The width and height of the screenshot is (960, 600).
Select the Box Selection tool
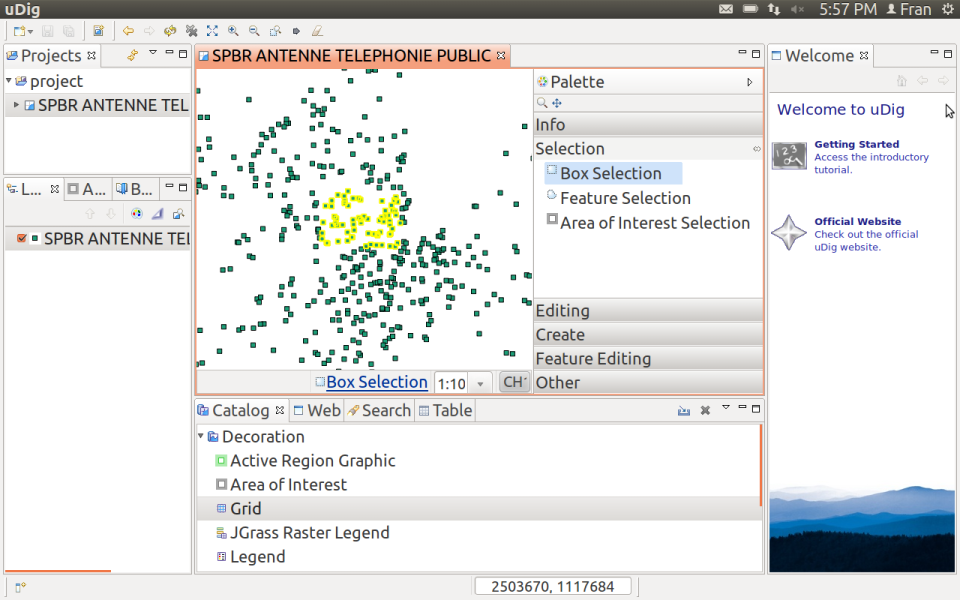tap(613, 173)
